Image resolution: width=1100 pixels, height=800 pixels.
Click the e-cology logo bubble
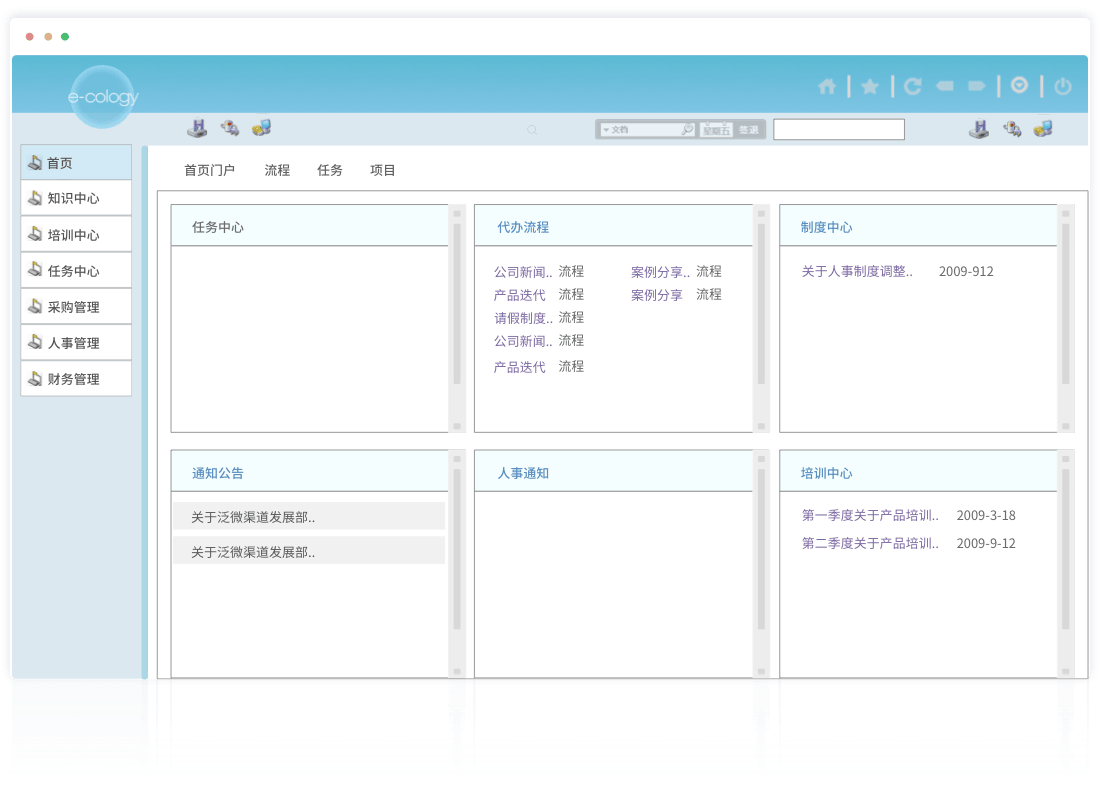tap(102, 97)
